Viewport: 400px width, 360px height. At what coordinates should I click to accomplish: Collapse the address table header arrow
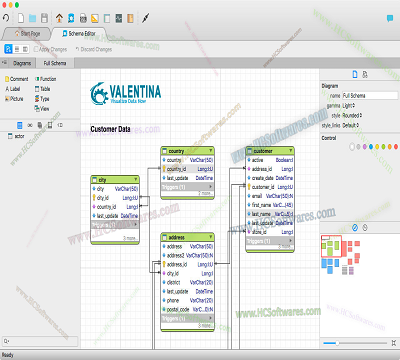tap(210, 237)
